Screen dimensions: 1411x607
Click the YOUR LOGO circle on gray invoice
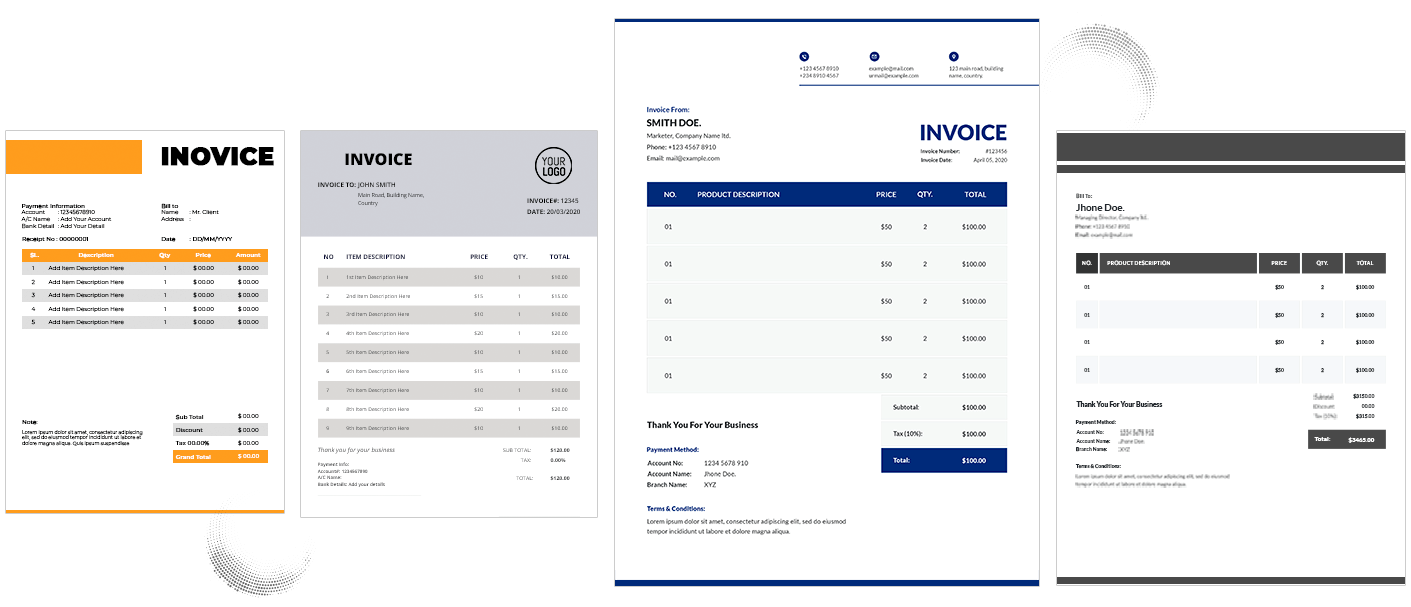pyautogui.click(x=553, y=166)
